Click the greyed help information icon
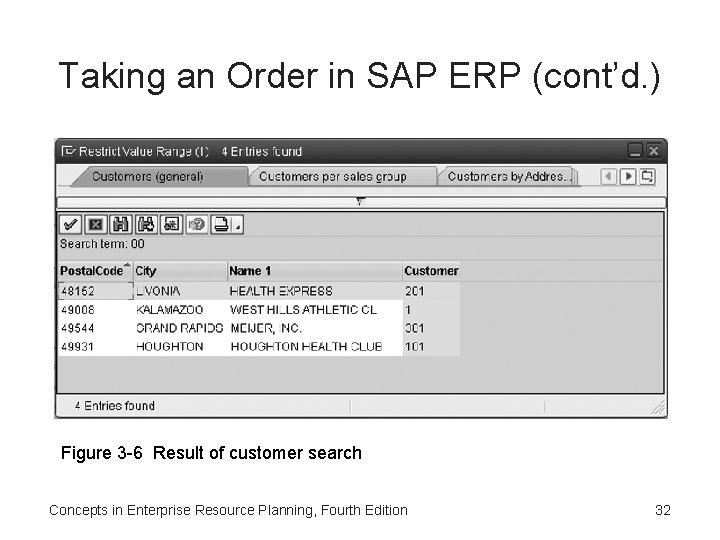Screen dimensions: 720x540 tap(197, 225)
